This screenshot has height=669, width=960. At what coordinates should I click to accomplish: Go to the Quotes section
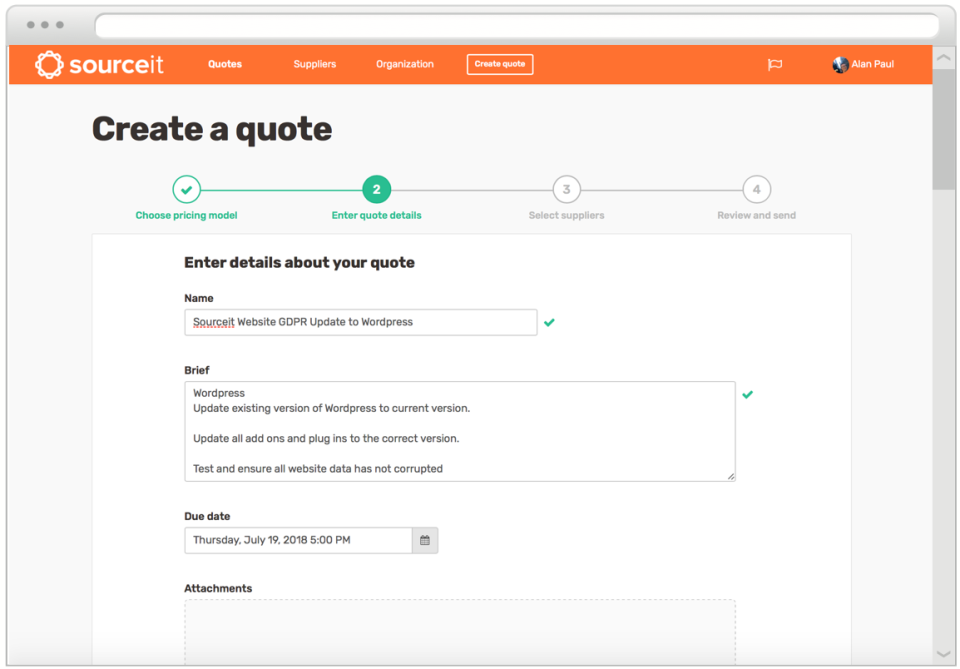224,64
